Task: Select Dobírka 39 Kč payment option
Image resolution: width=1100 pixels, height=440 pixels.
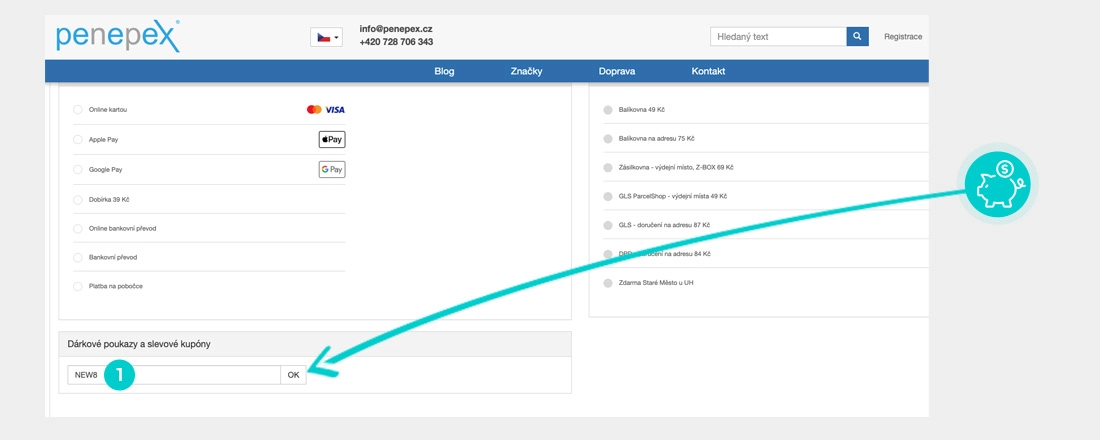Action: click(x=79, y=199)
